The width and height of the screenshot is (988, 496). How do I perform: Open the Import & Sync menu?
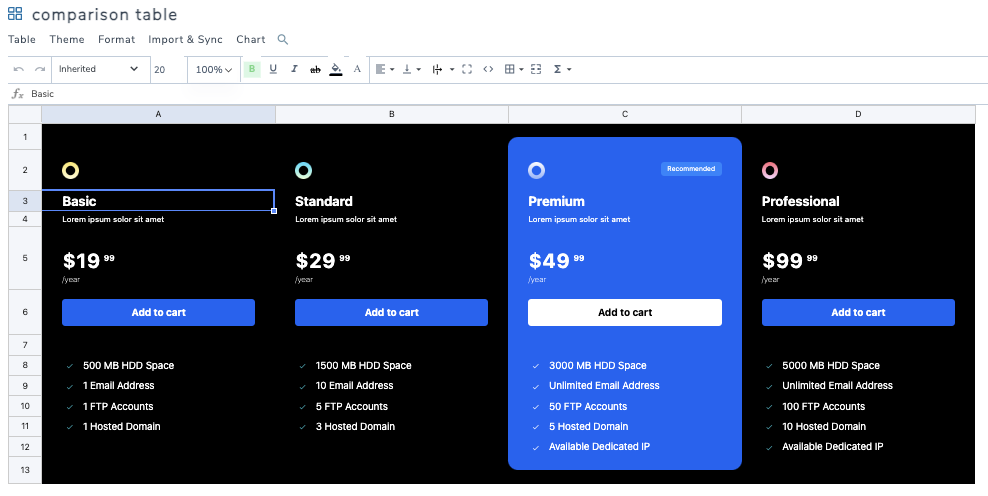point(185,40)
